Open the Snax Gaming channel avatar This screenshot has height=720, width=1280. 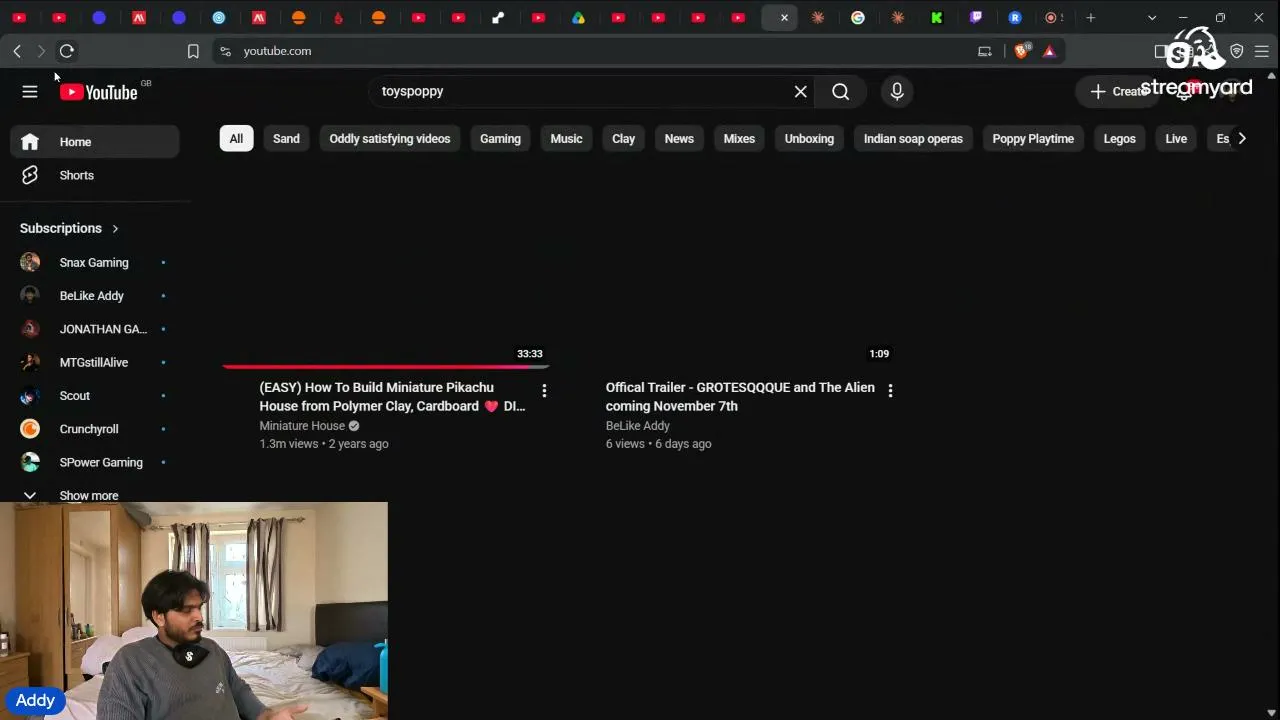(x=30, y=263)
